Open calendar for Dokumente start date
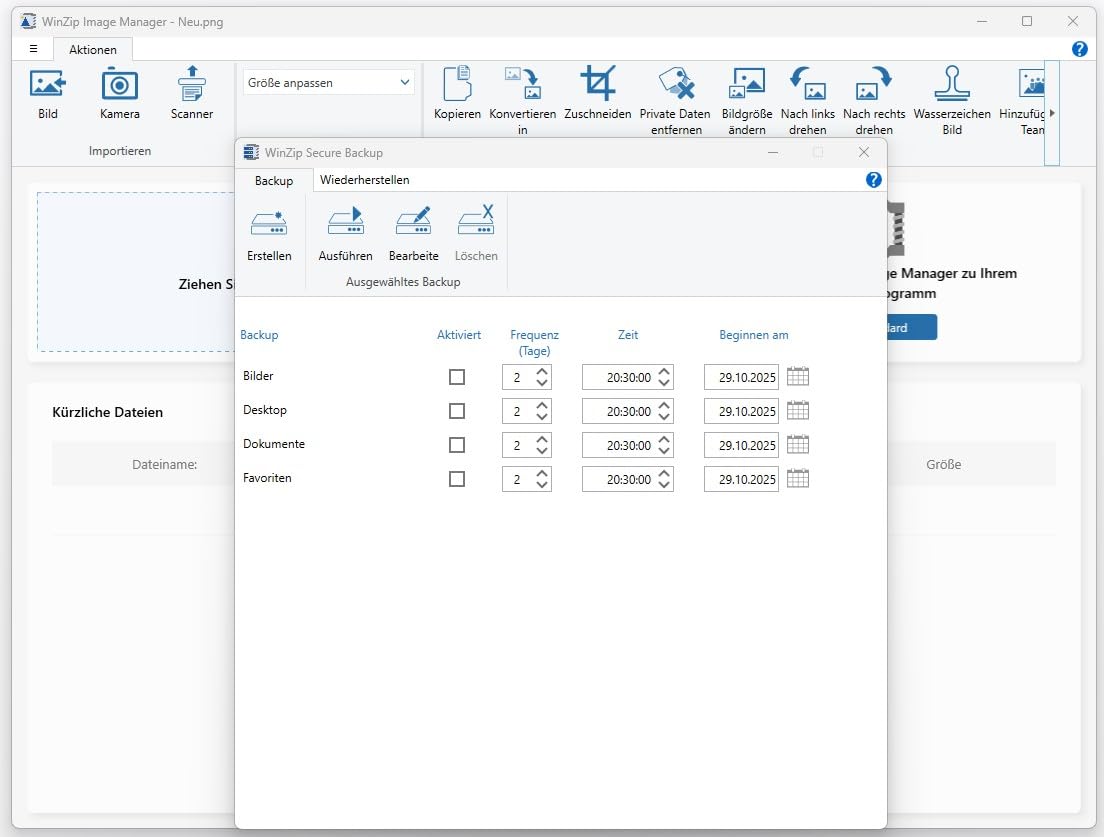The height and width of the screenshot is (837, 1104). click(x=798, y=444)
